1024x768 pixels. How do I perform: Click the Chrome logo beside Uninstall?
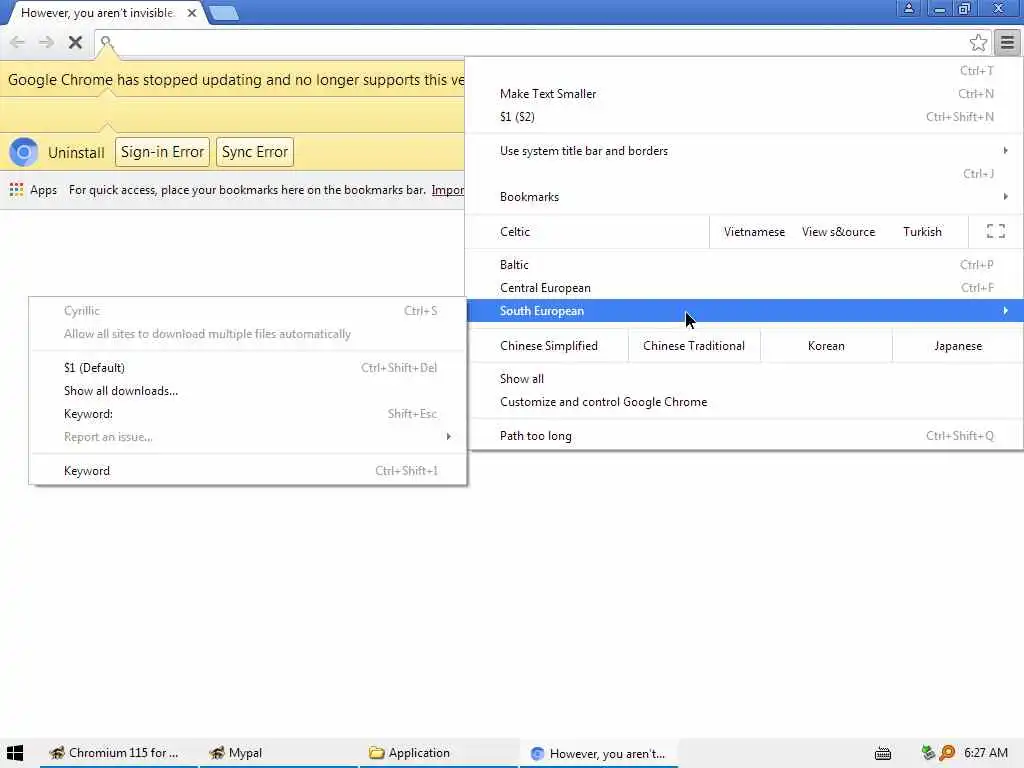[x=24, y=152]
